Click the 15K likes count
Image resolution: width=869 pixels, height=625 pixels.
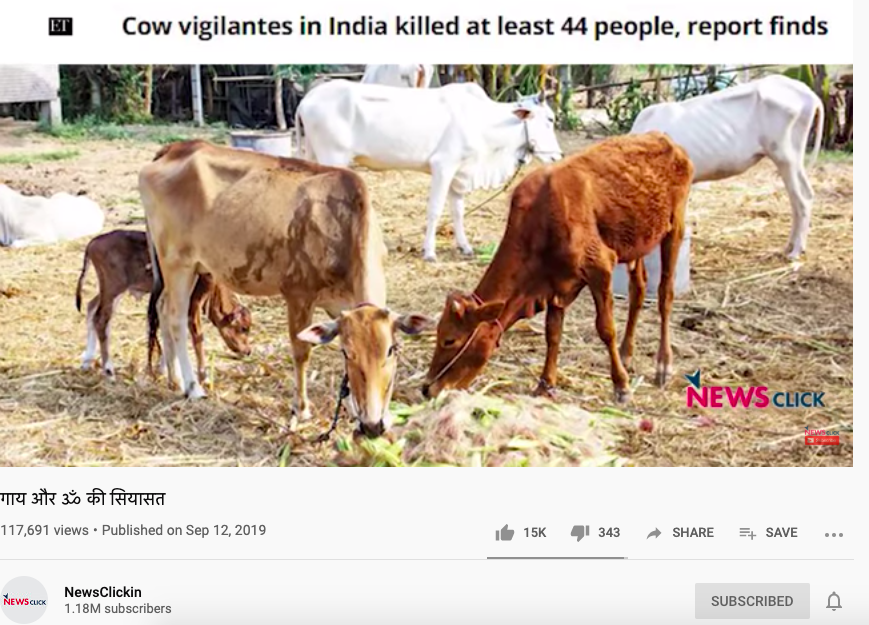[534, 532]
